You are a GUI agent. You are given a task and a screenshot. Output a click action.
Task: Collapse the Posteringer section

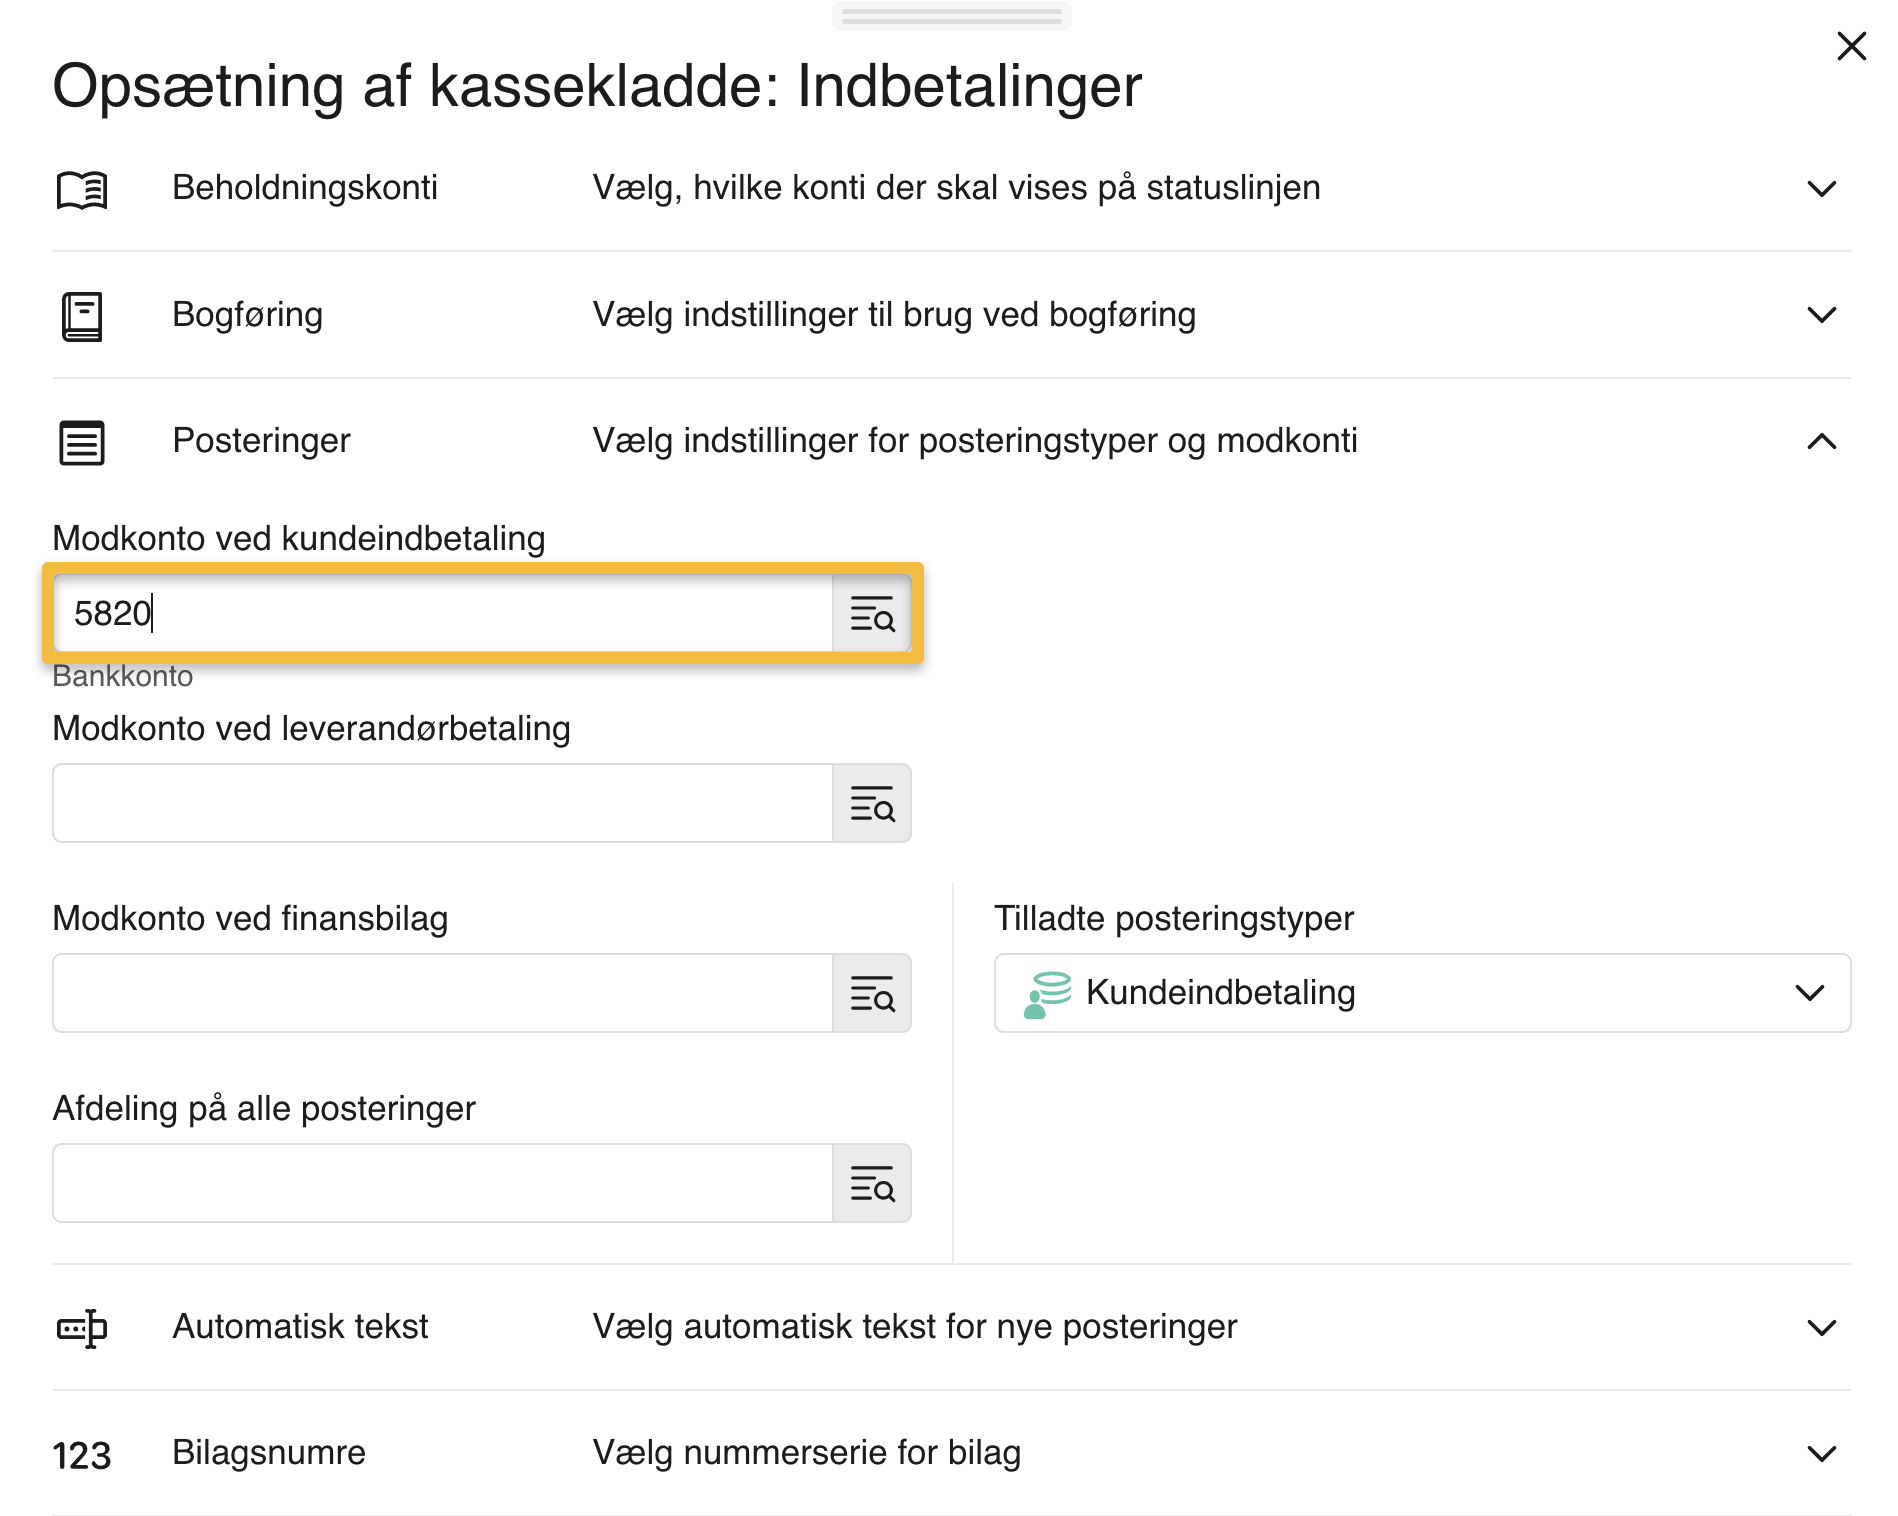click(x=1822, y=441)
